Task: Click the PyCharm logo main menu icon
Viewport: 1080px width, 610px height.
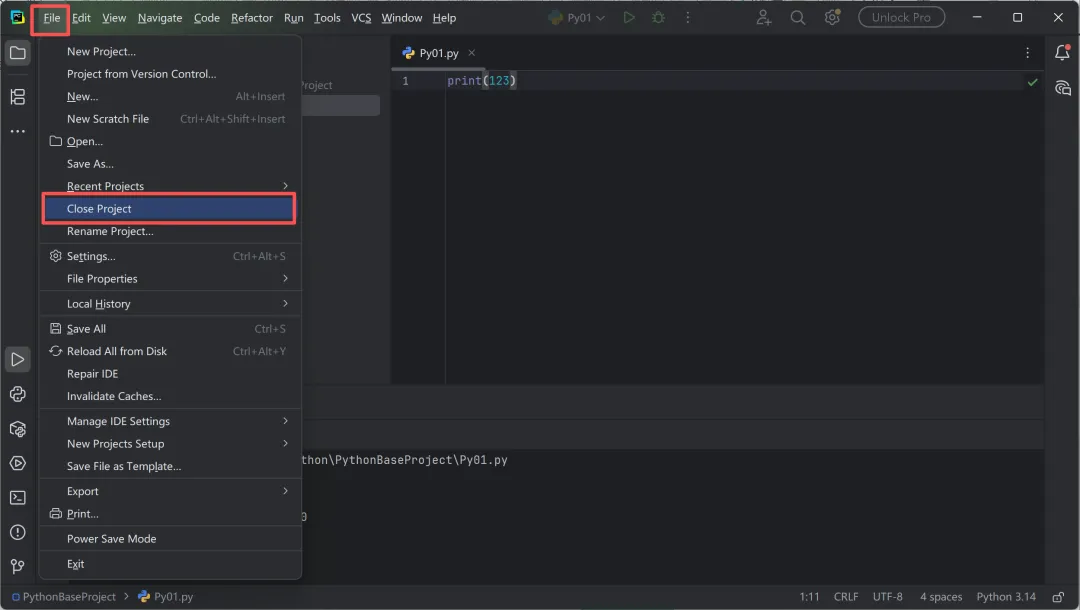Action: pyautogui.click(x=17, y=17)
